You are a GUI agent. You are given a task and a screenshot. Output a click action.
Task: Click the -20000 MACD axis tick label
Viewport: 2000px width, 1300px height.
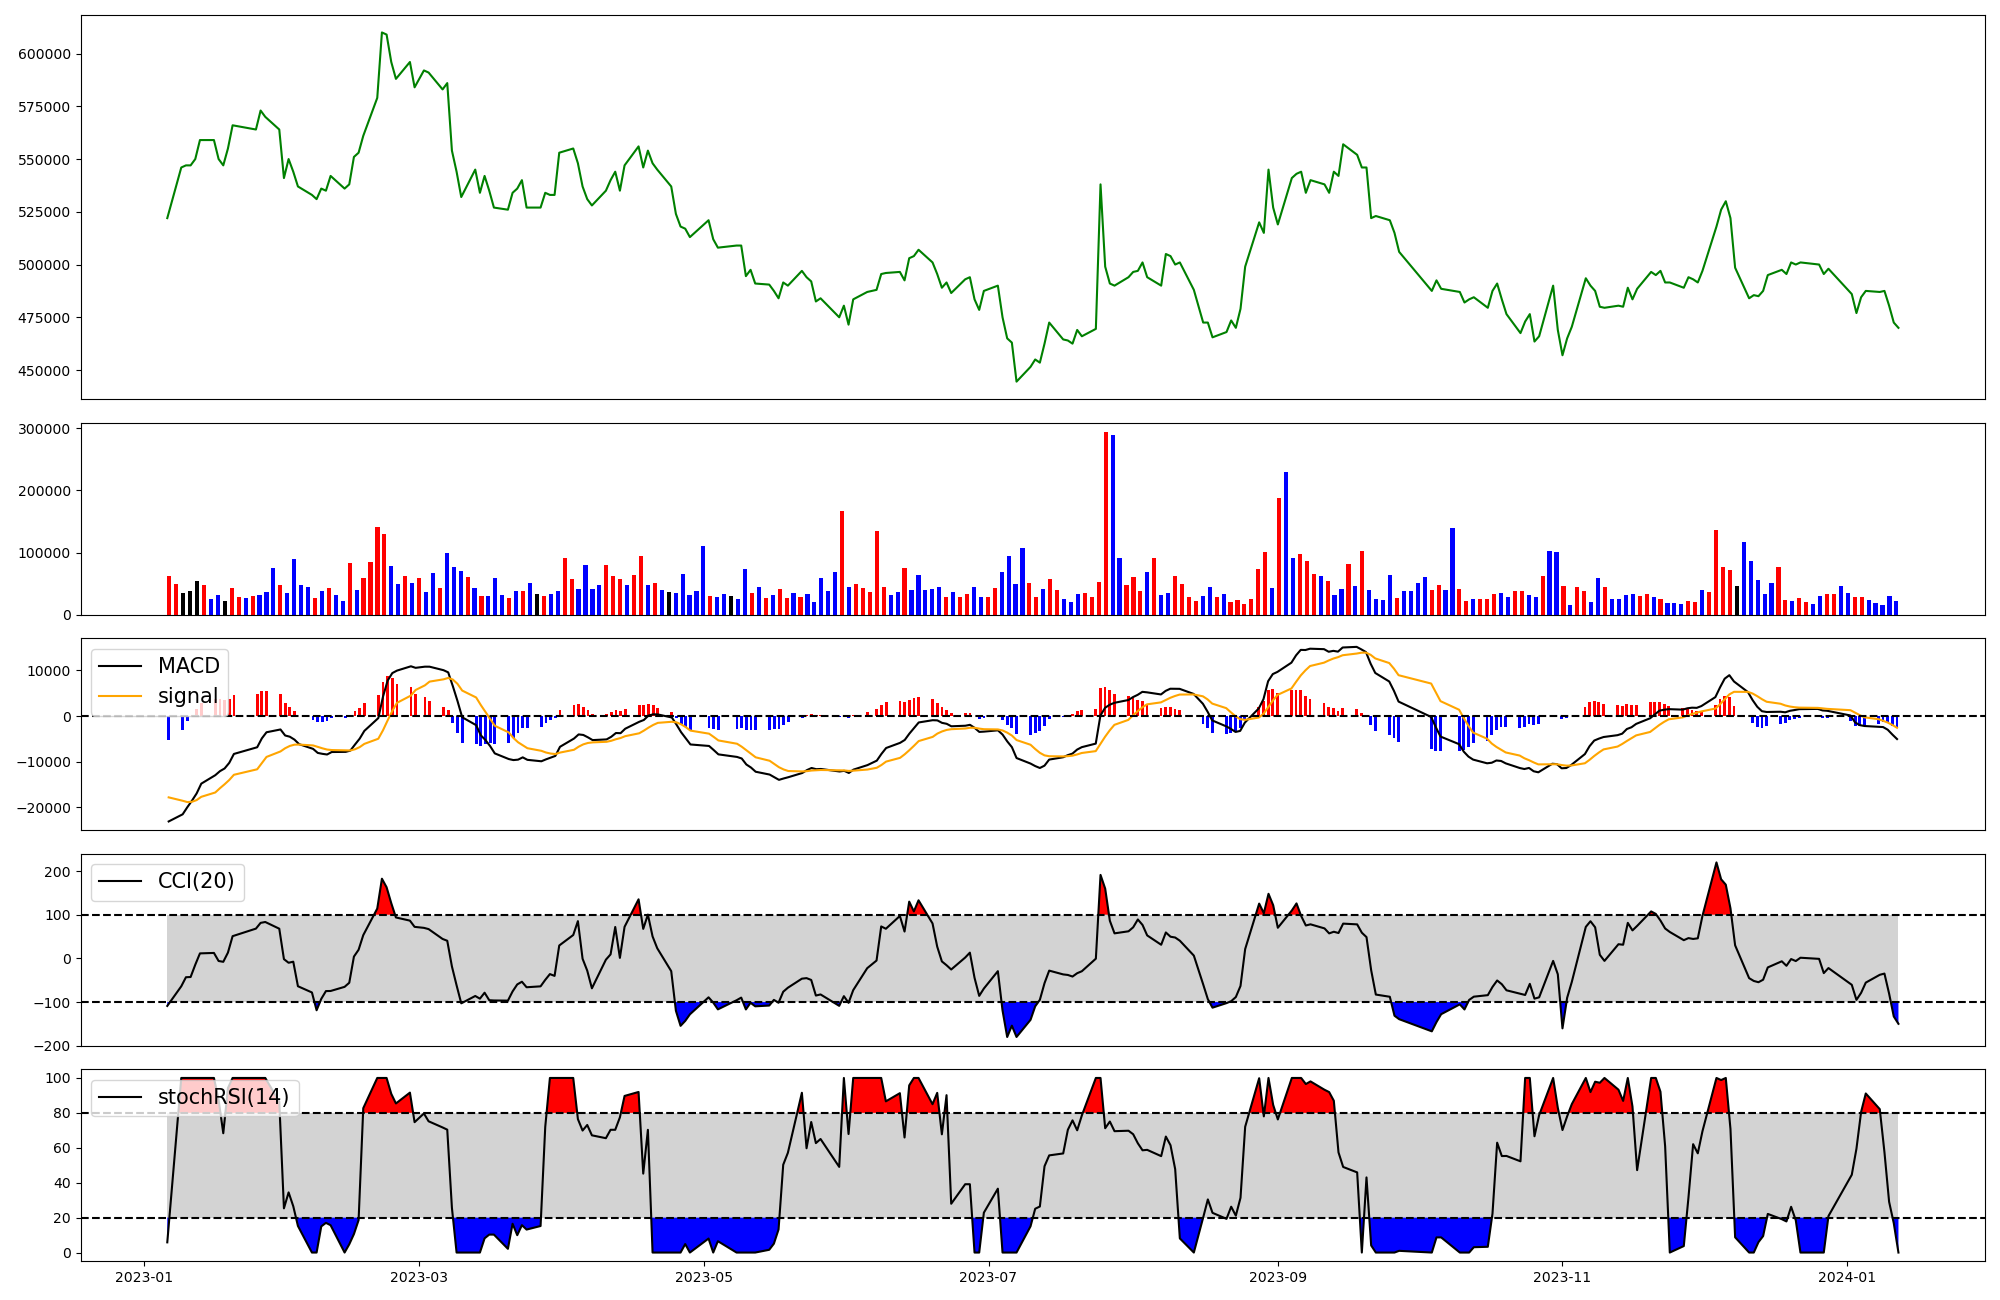tap(44, 808)
